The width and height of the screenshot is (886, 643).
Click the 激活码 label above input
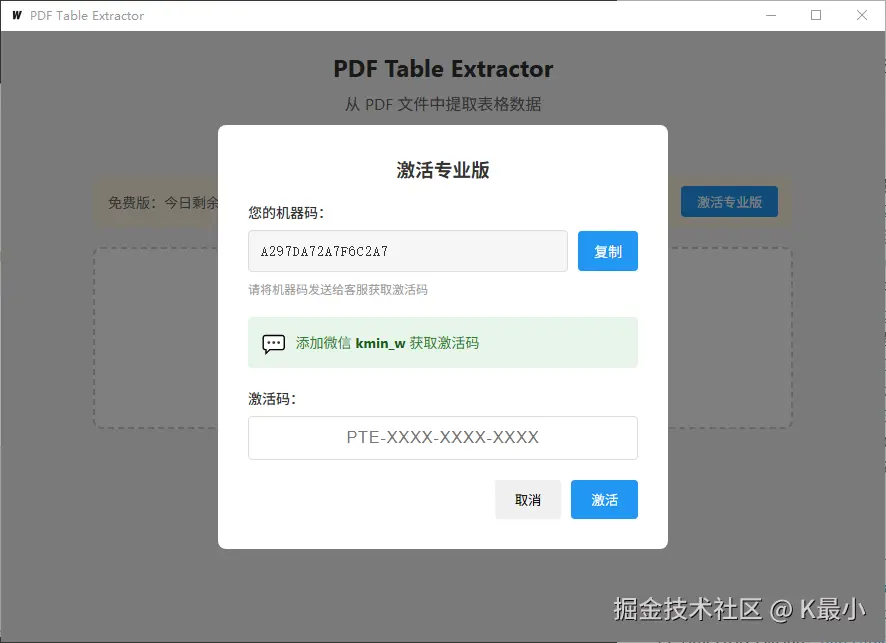(272, 399)
